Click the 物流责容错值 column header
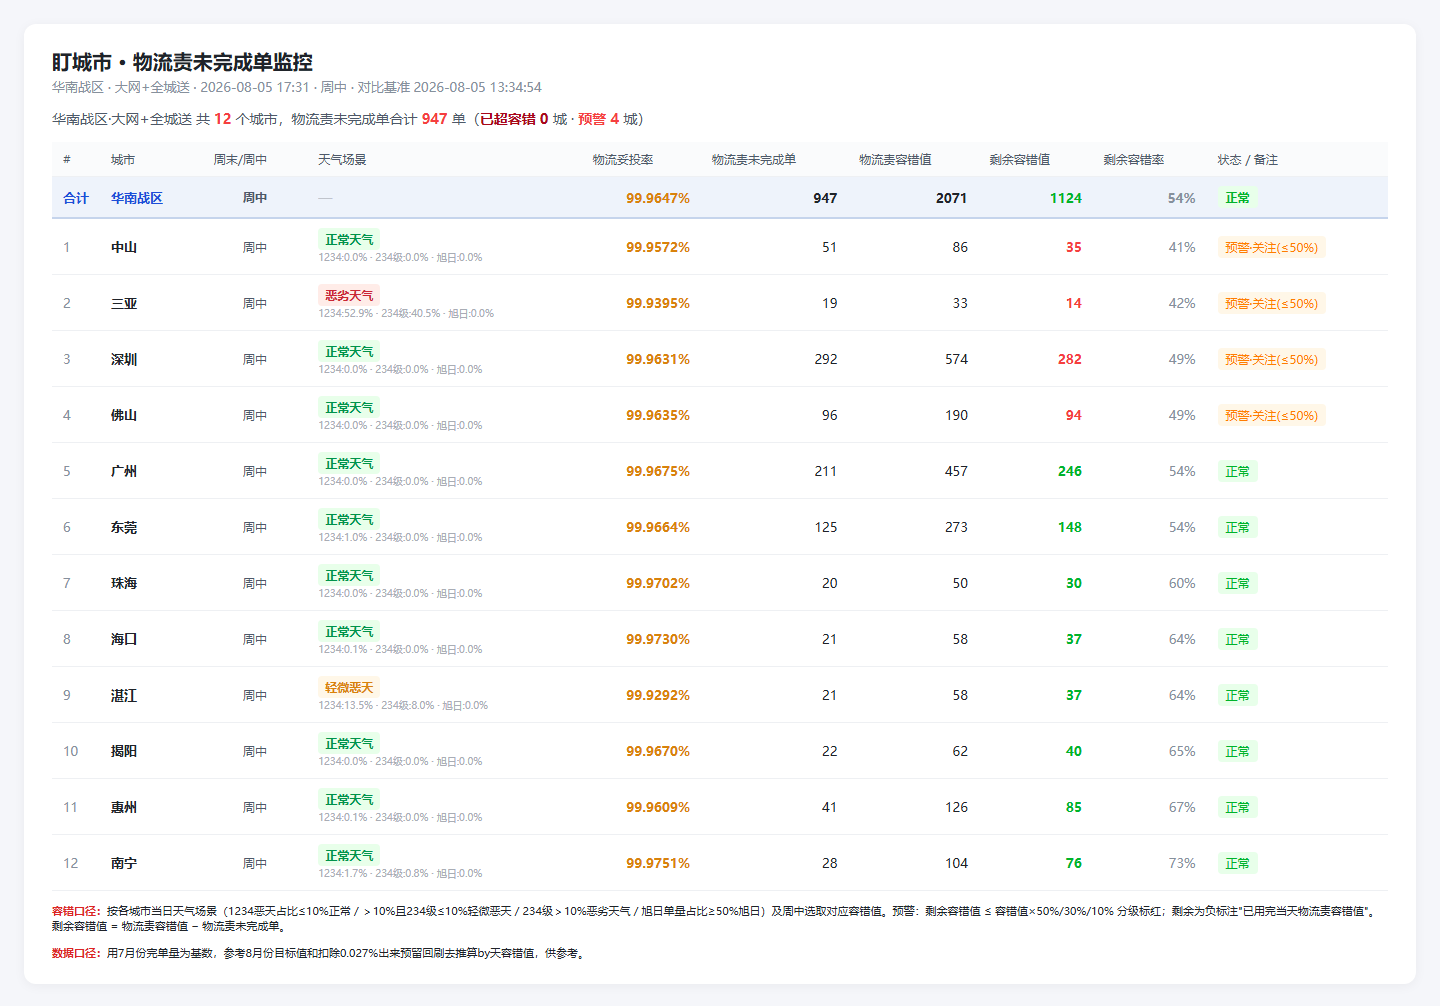The width and height of the screenshot is (1440, 1006). pos(895,160)
